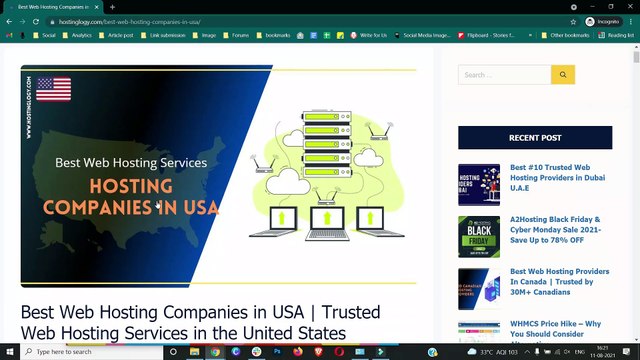
Task: Open the Google Docs bookmark icon
Action: click(x=313, y=36)
